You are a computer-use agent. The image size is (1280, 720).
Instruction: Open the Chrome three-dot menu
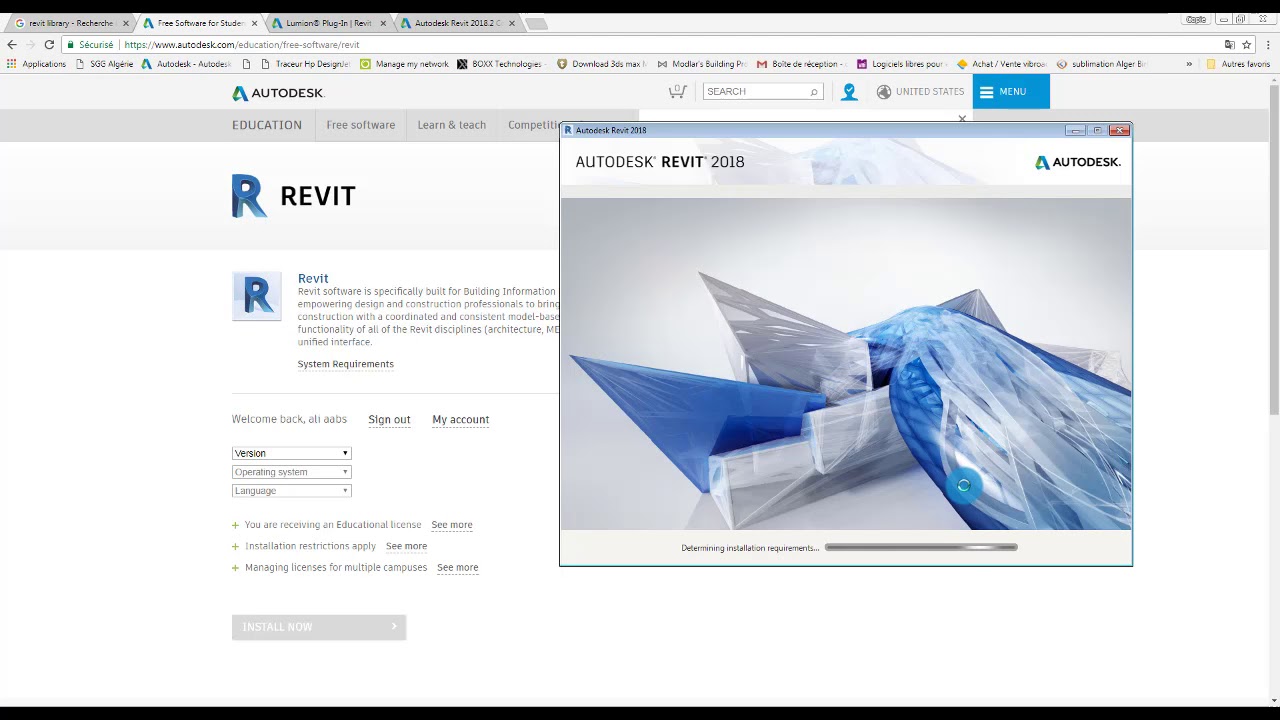(1268, 45)
